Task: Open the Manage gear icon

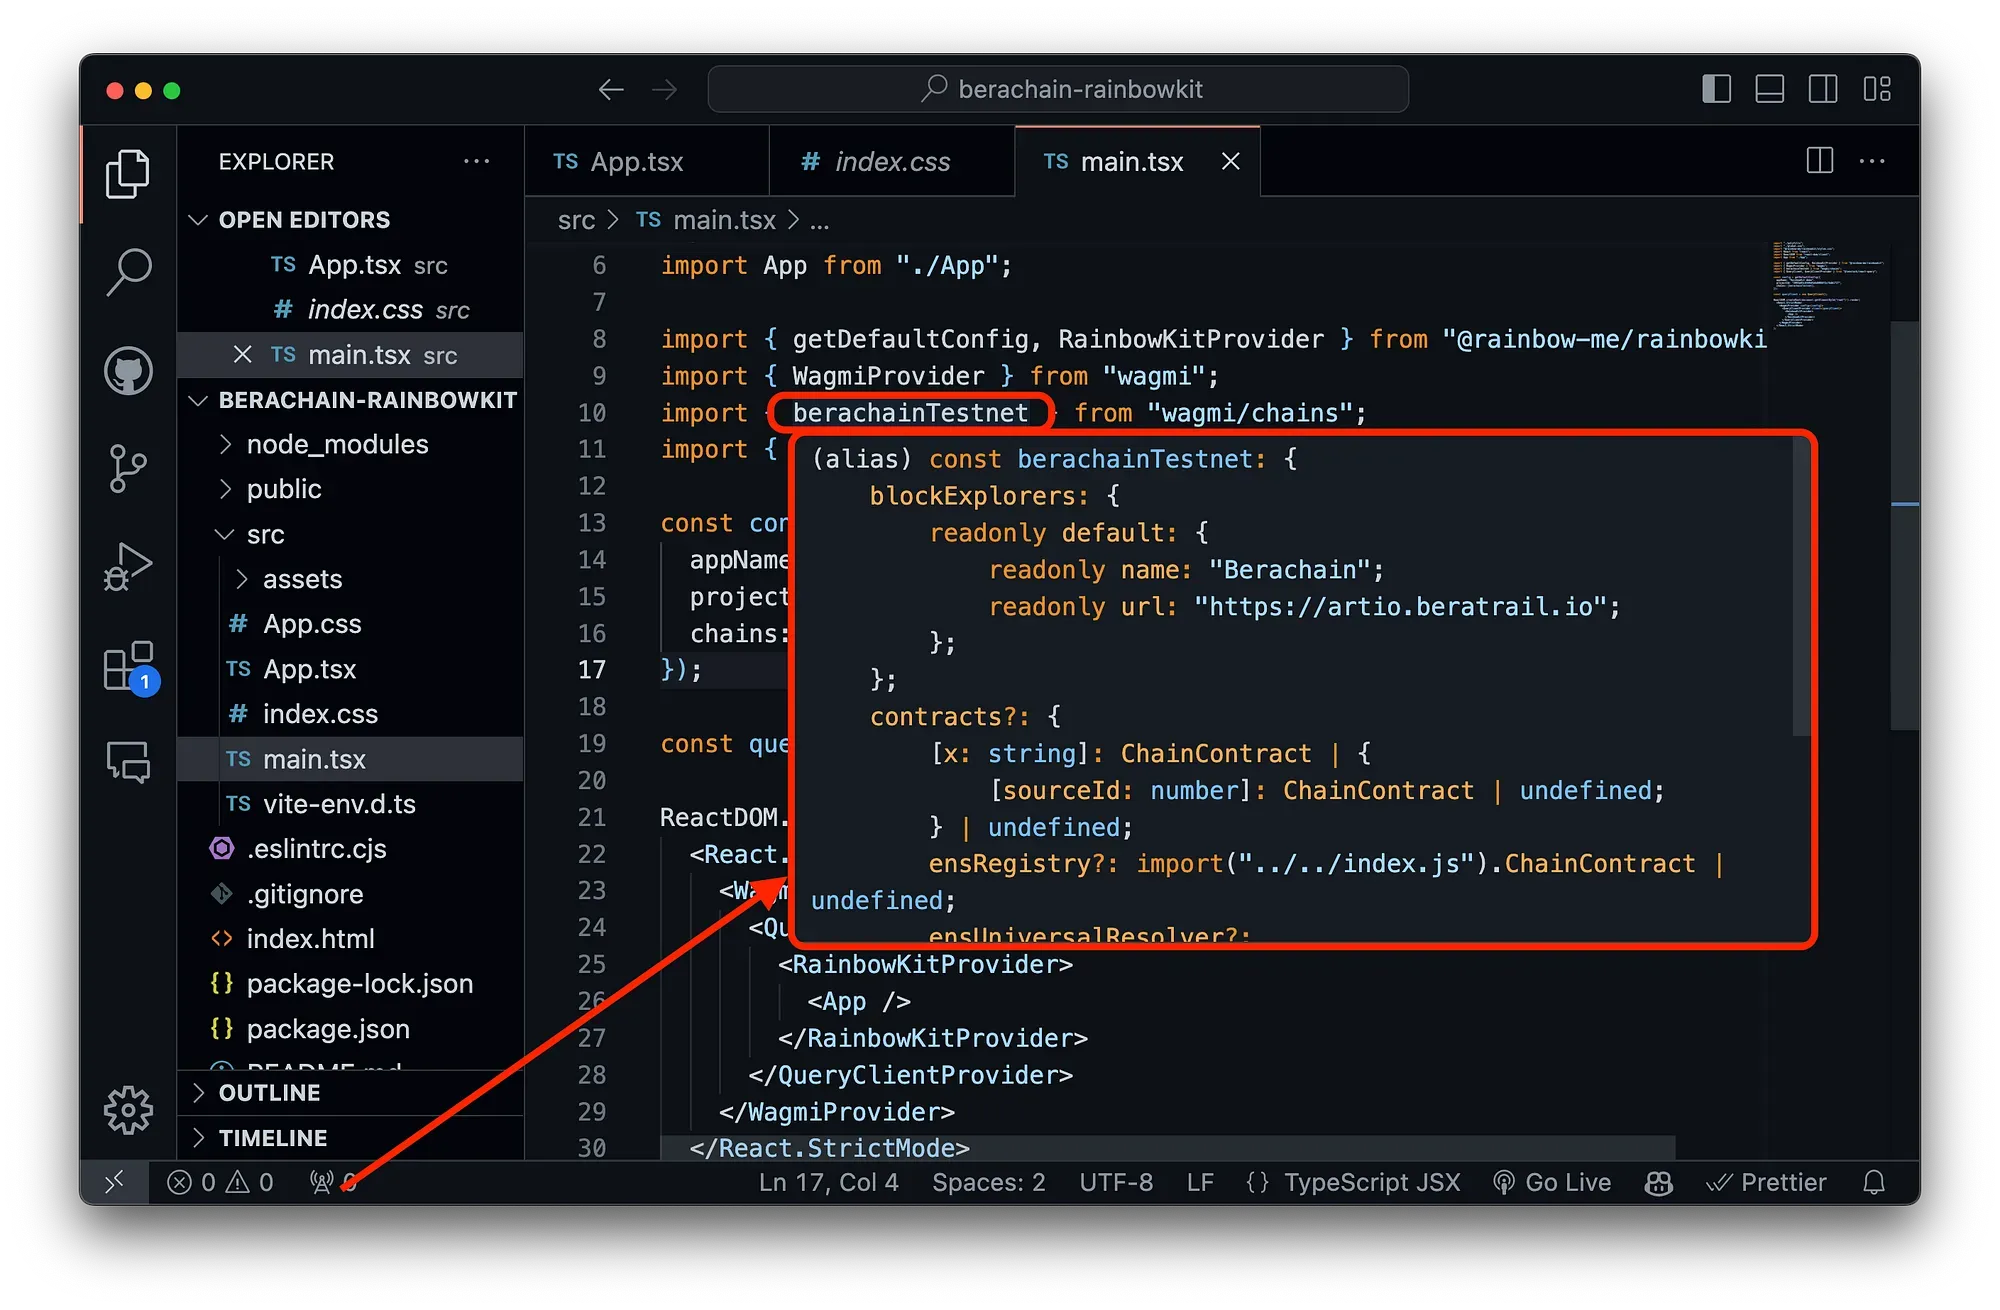Action: (x=128, y=1110)
